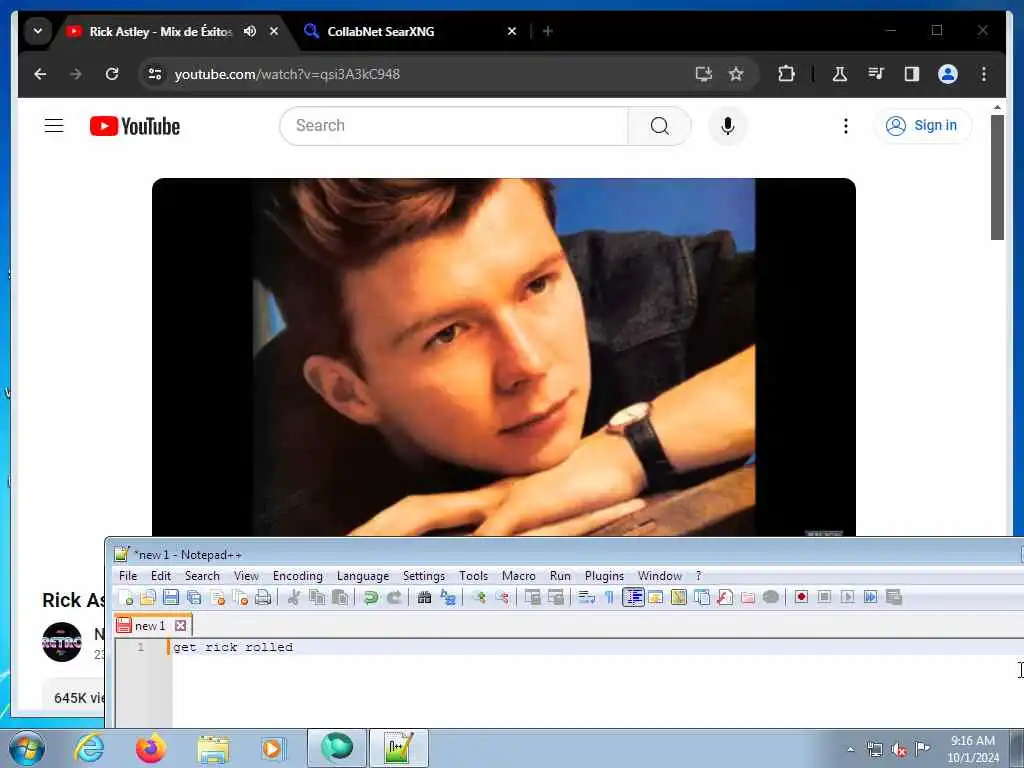
Task: Open the Edit menu in Notepad++
Action: click(161, 576)
